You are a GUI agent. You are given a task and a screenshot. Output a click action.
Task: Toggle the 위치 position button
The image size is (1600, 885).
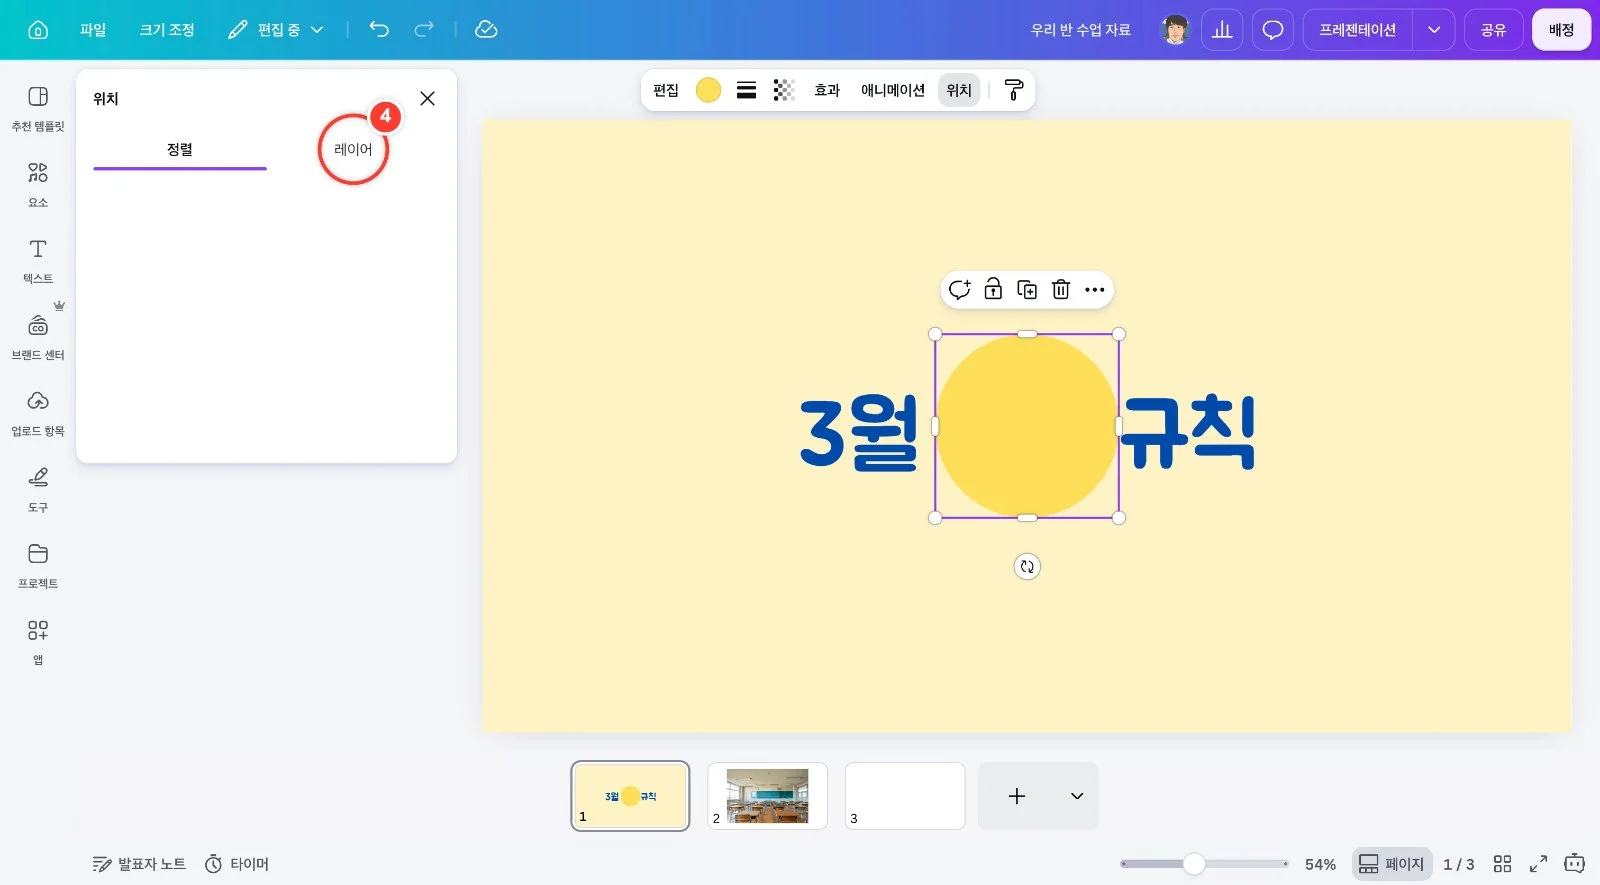[959, 90]
